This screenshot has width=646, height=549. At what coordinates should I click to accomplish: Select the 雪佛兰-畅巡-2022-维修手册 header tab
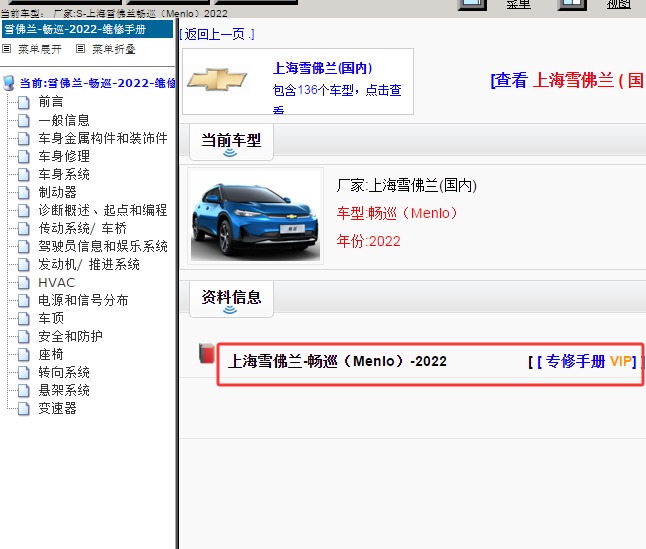coord(87,29)
